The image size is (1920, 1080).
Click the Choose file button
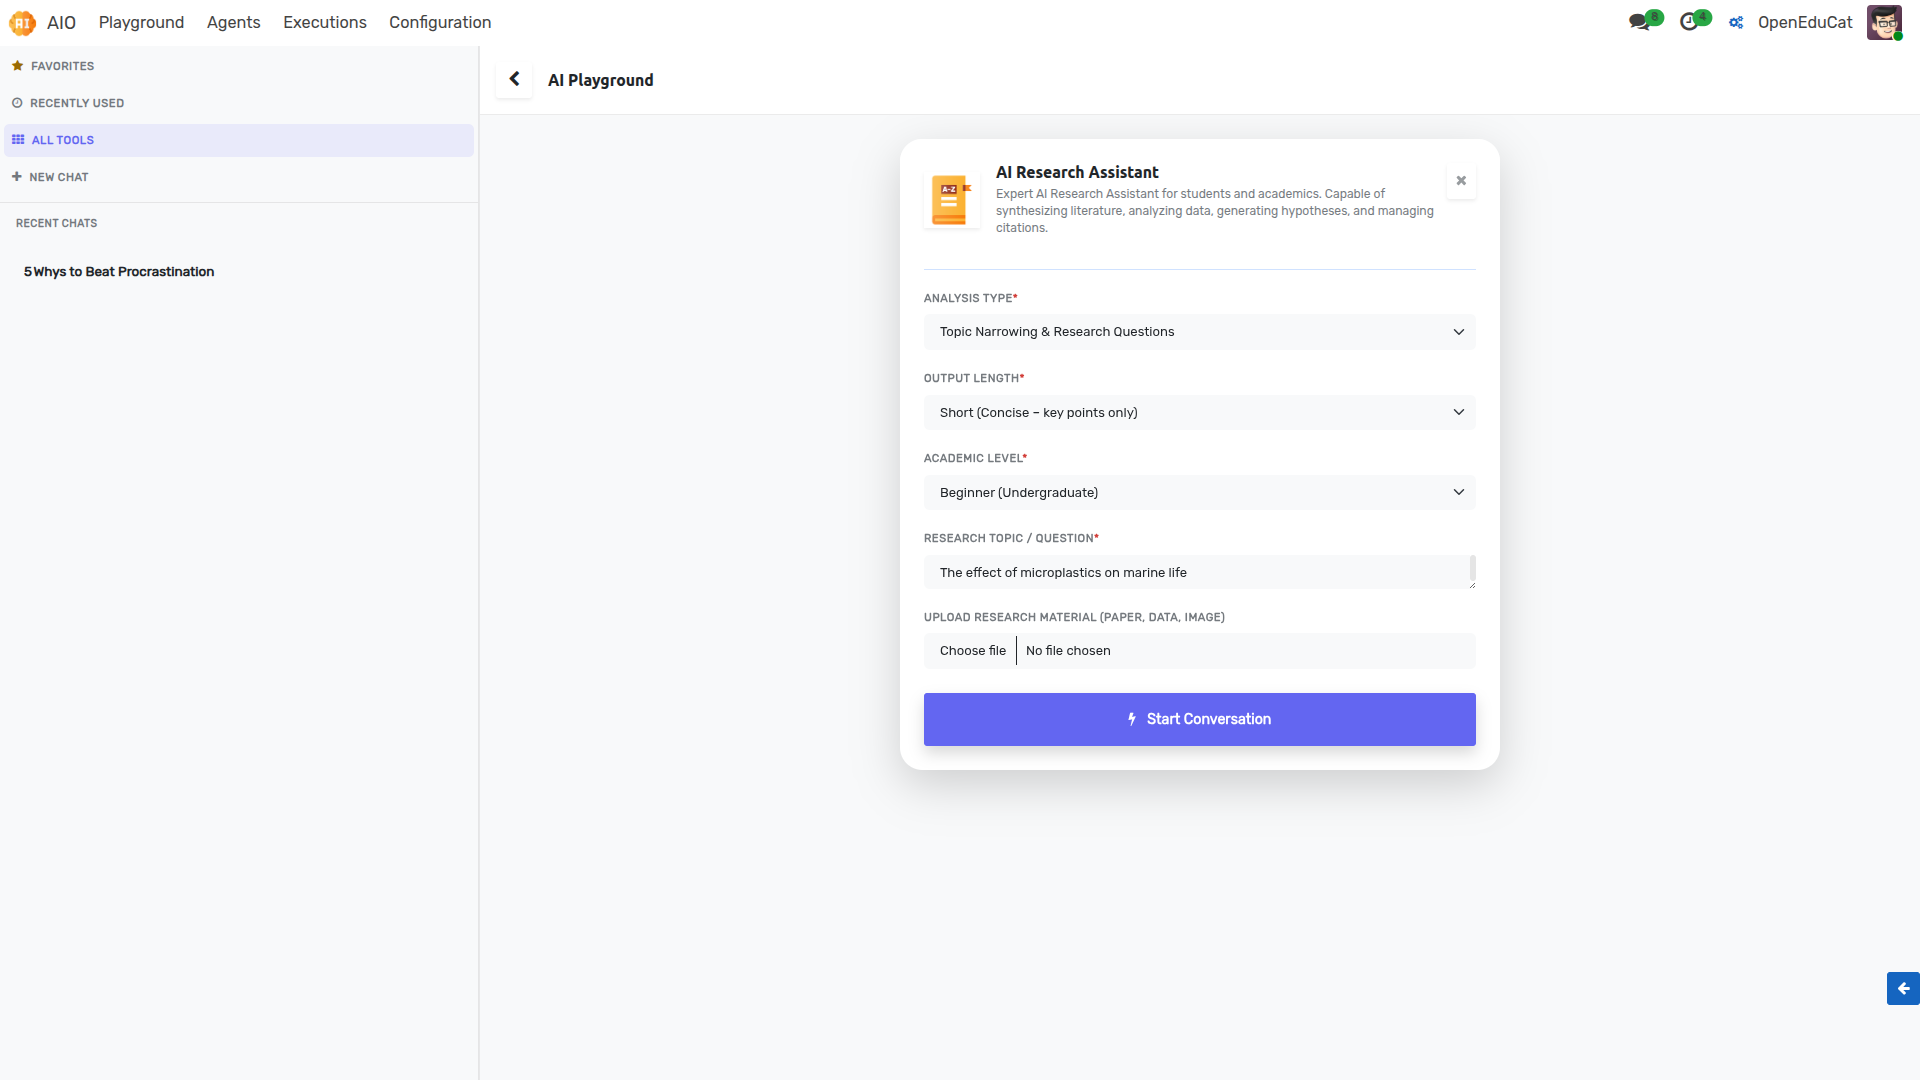pos(972,651)
